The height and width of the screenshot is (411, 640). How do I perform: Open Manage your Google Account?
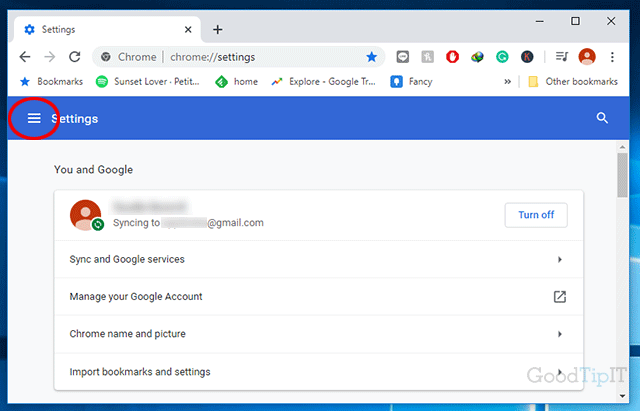pyautogui.click(x=318, y=297)
